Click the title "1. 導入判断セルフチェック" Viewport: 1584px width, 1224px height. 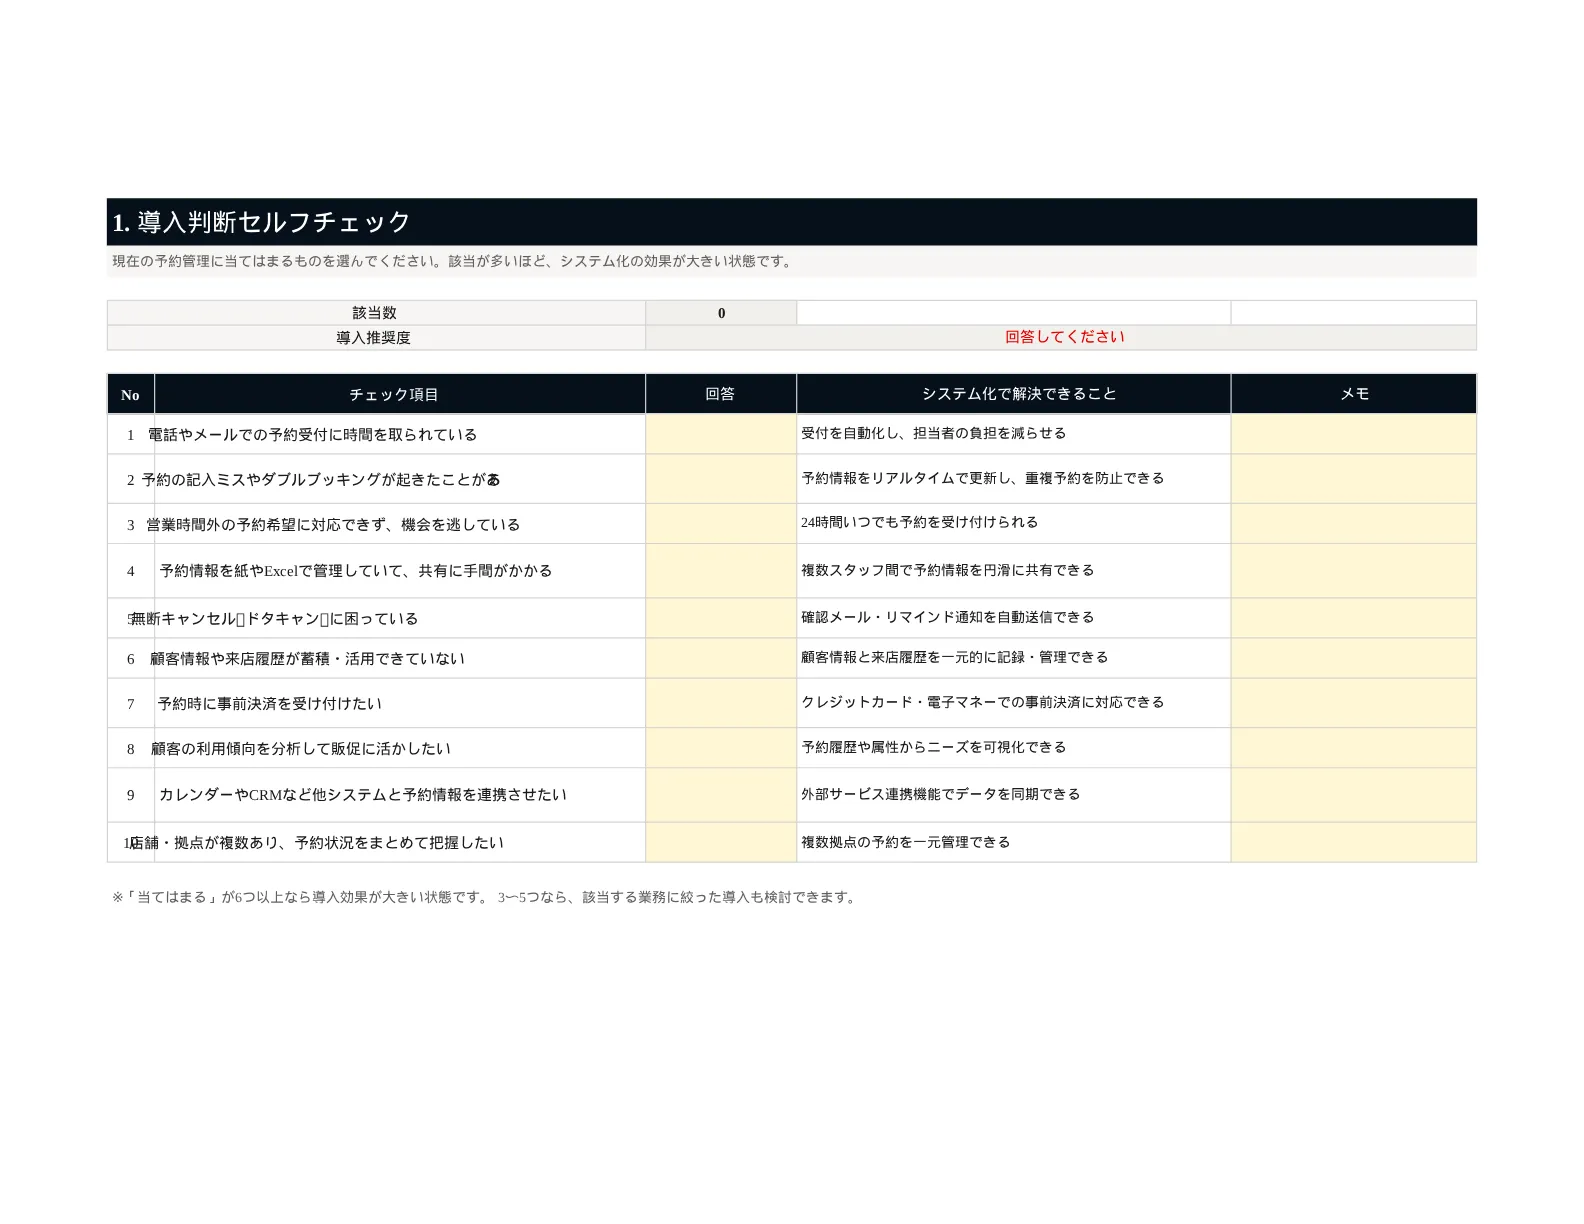click(x=261, y=222)
